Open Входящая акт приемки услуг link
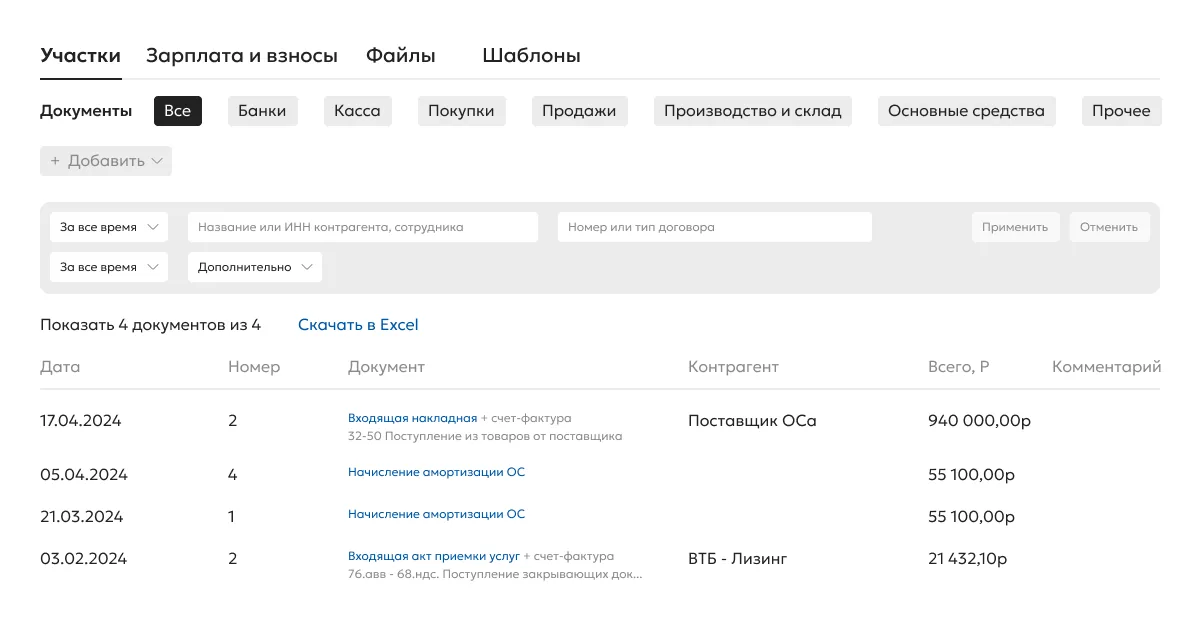The width and height of the screenshot is (1200, 620). pyautogui.click(x=434, y=556)
